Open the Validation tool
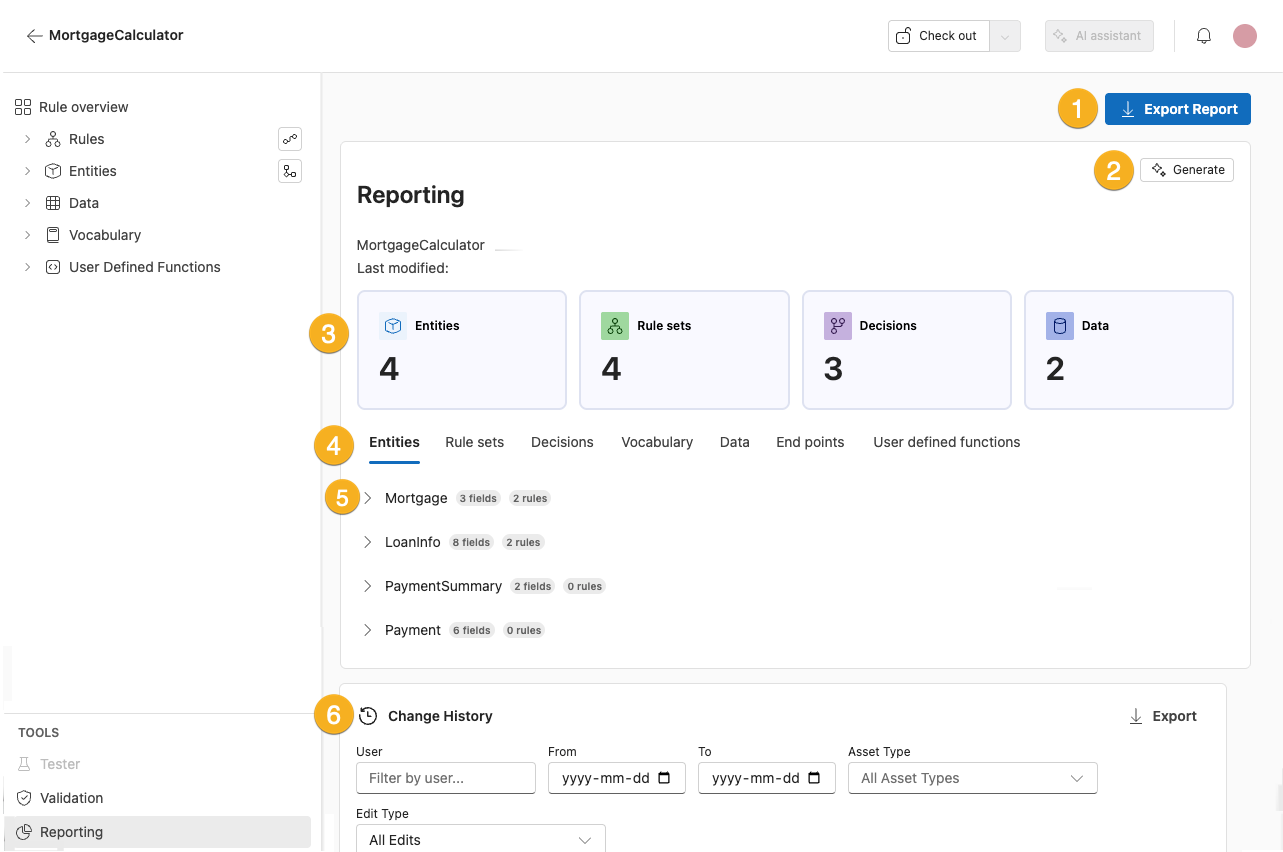 72,798
